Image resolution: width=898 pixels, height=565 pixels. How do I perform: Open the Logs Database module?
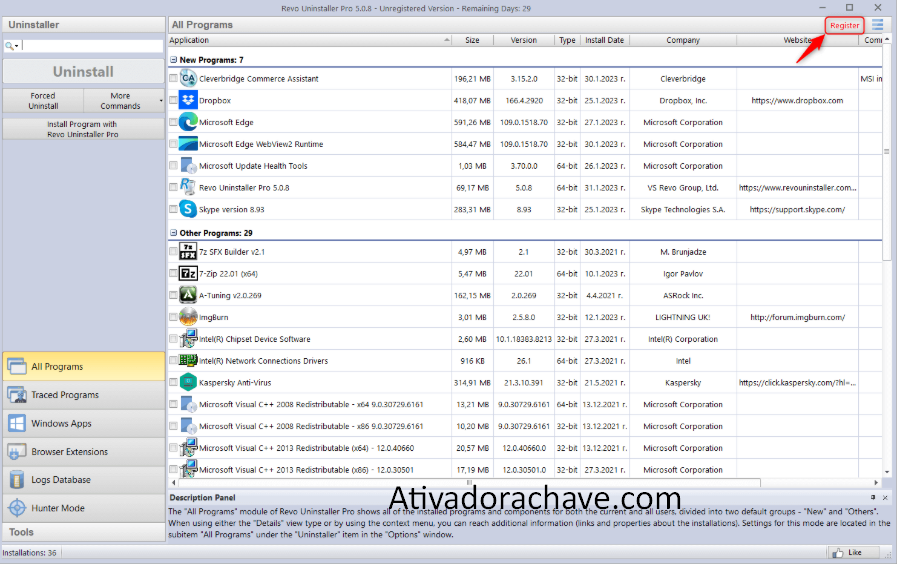point(84,480)
